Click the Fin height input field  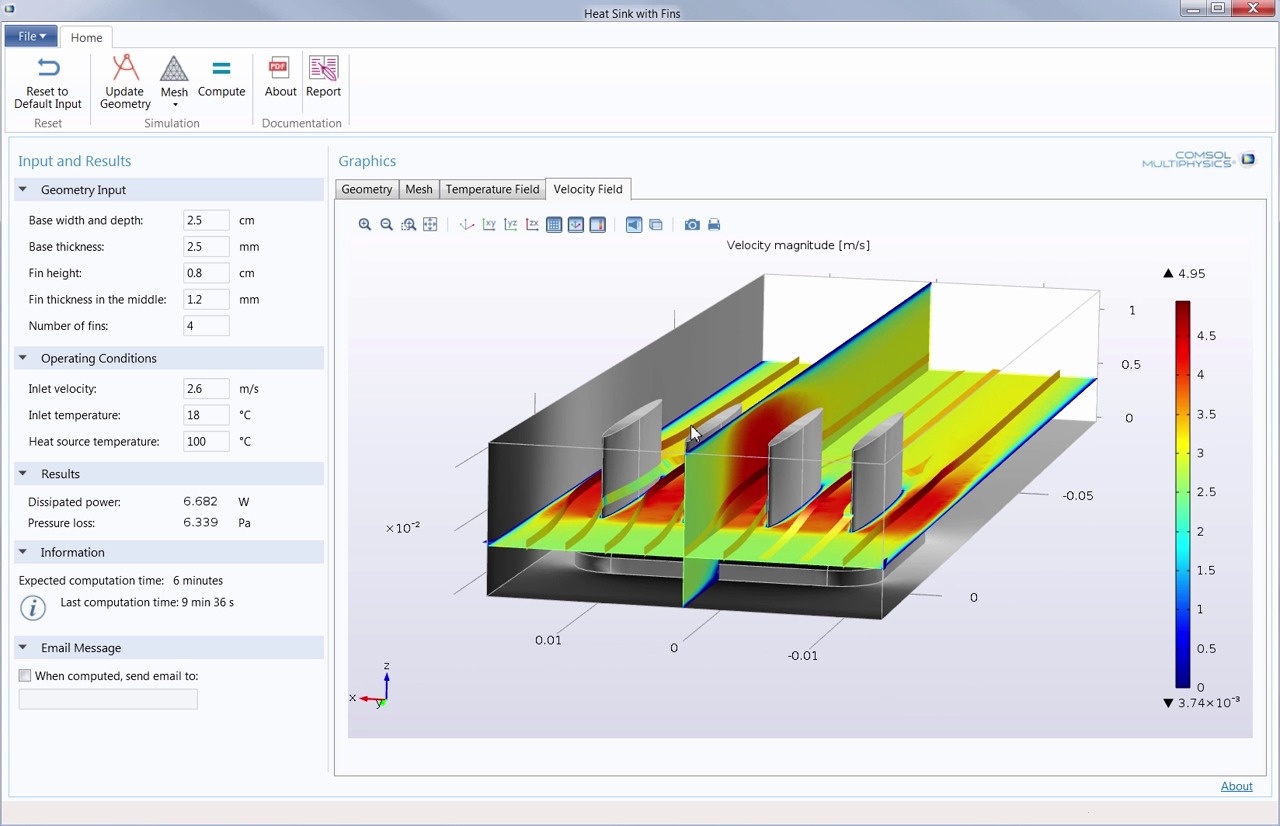click(x=206, y=273)
